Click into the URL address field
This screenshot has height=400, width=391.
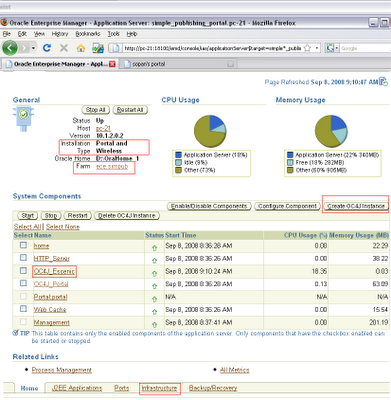point(212,48)
